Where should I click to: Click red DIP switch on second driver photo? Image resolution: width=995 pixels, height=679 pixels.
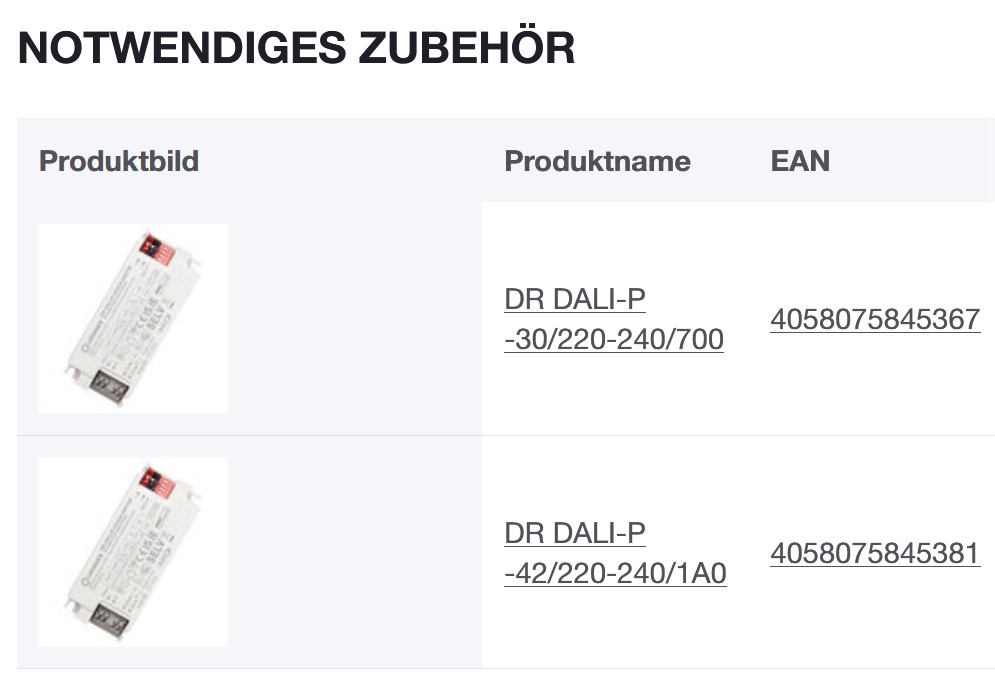click(159, 480)
